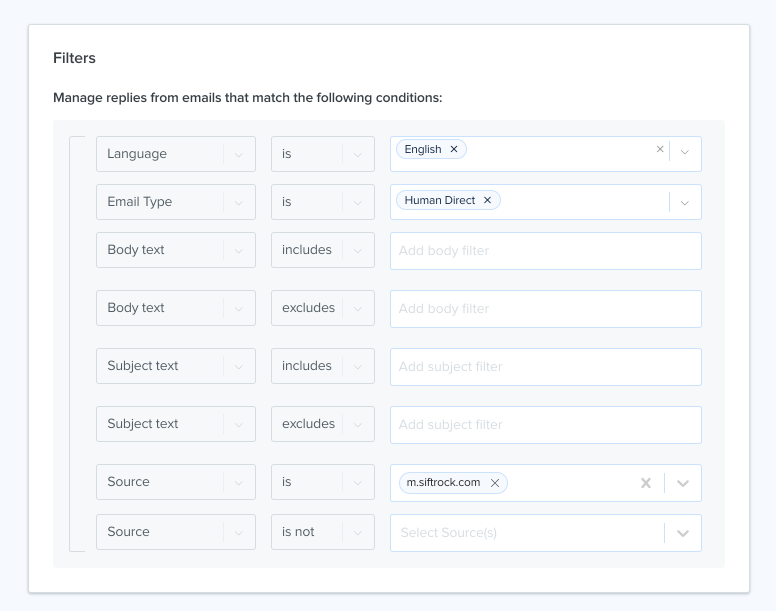This screenshot has height=611, width=776.
Task: Open the Language field selector
Action: 176,154
